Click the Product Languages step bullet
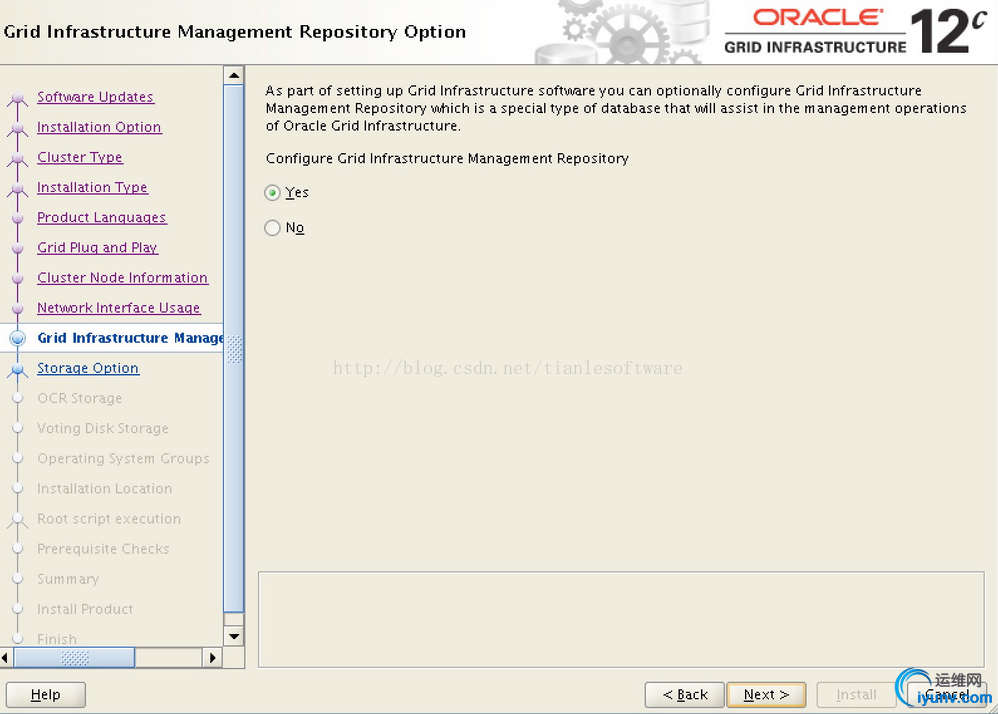Screen dimensions: 998x714 coord(18,218)
